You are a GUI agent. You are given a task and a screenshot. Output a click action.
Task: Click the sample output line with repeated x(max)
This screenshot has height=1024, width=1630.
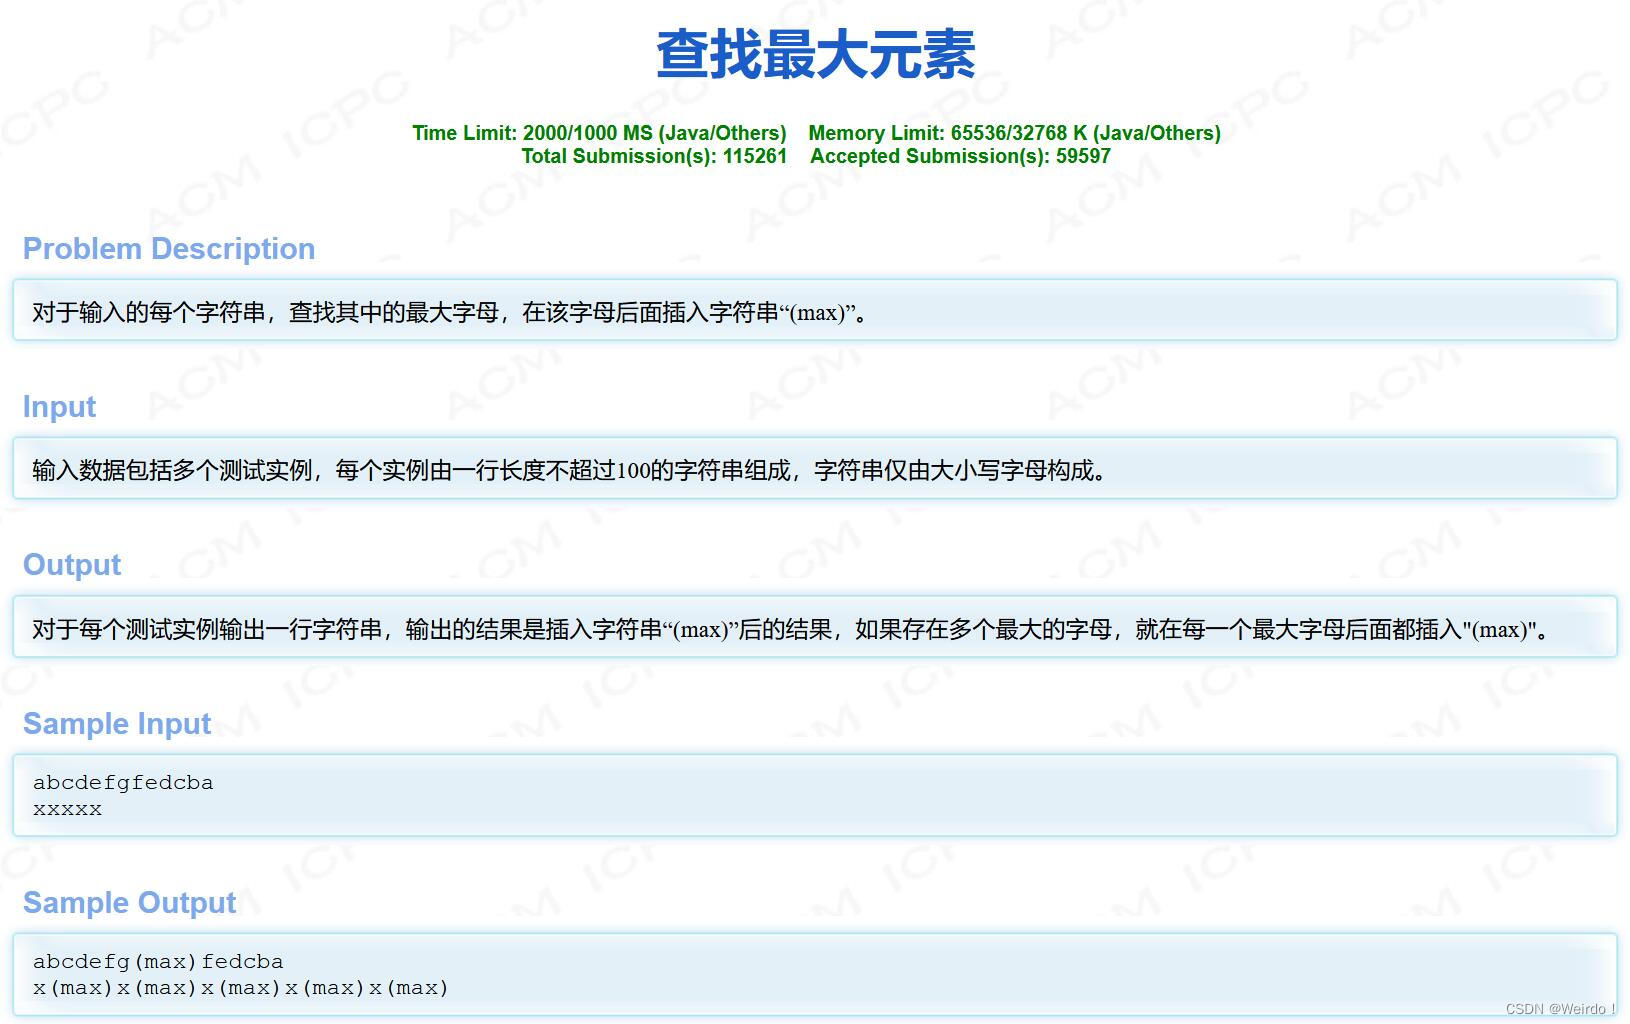(240, 987)
